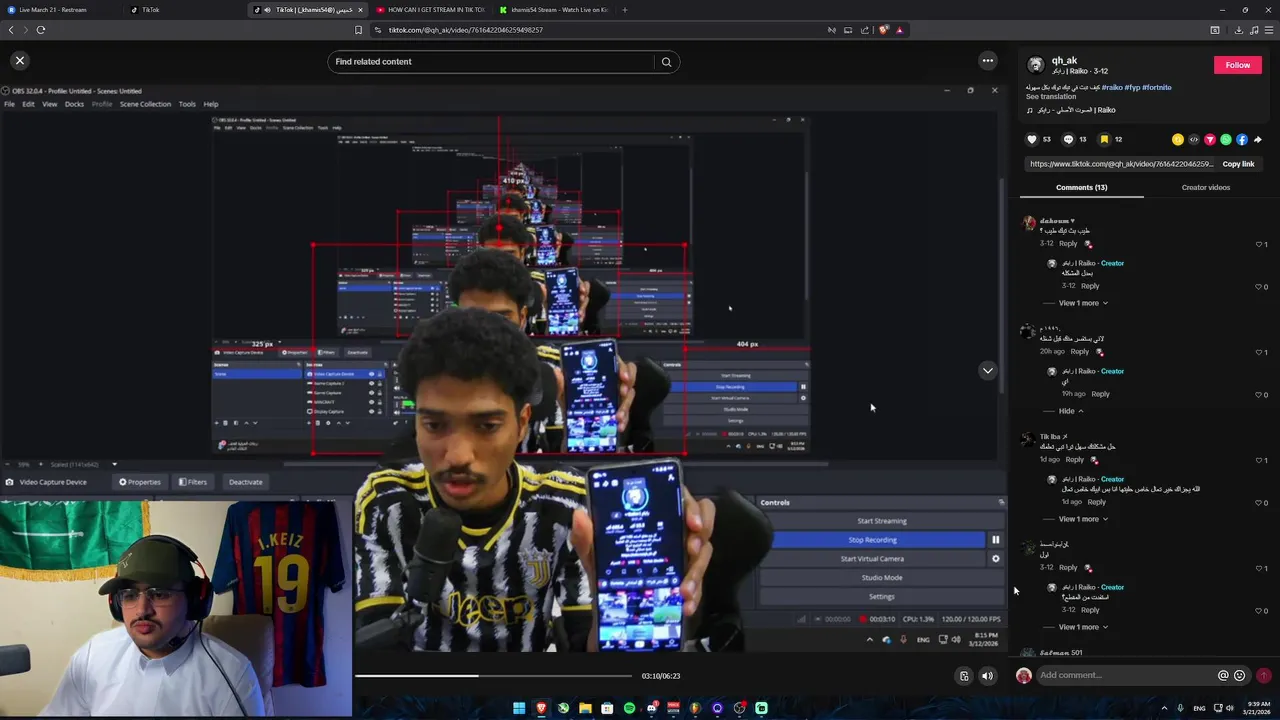Open the #fyp hashtag
The image size is (1280, 720).
click(x=1132, y=87)
